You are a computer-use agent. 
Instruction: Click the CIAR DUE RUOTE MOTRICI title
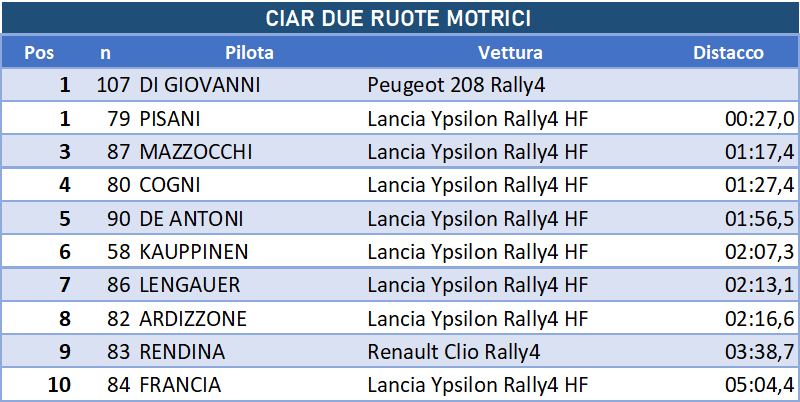pos(398,19)
